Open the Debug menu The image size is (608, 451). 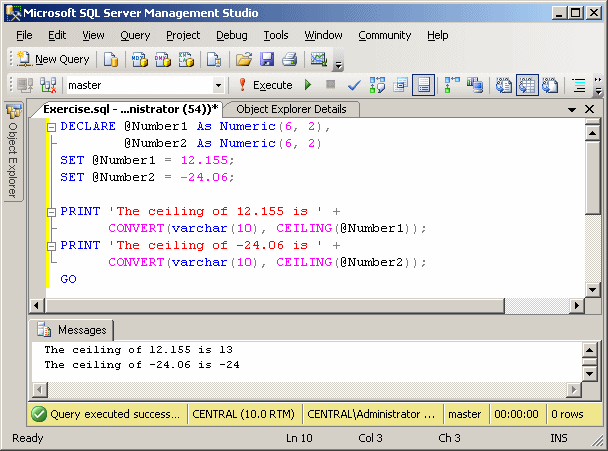tap(232, 35)
